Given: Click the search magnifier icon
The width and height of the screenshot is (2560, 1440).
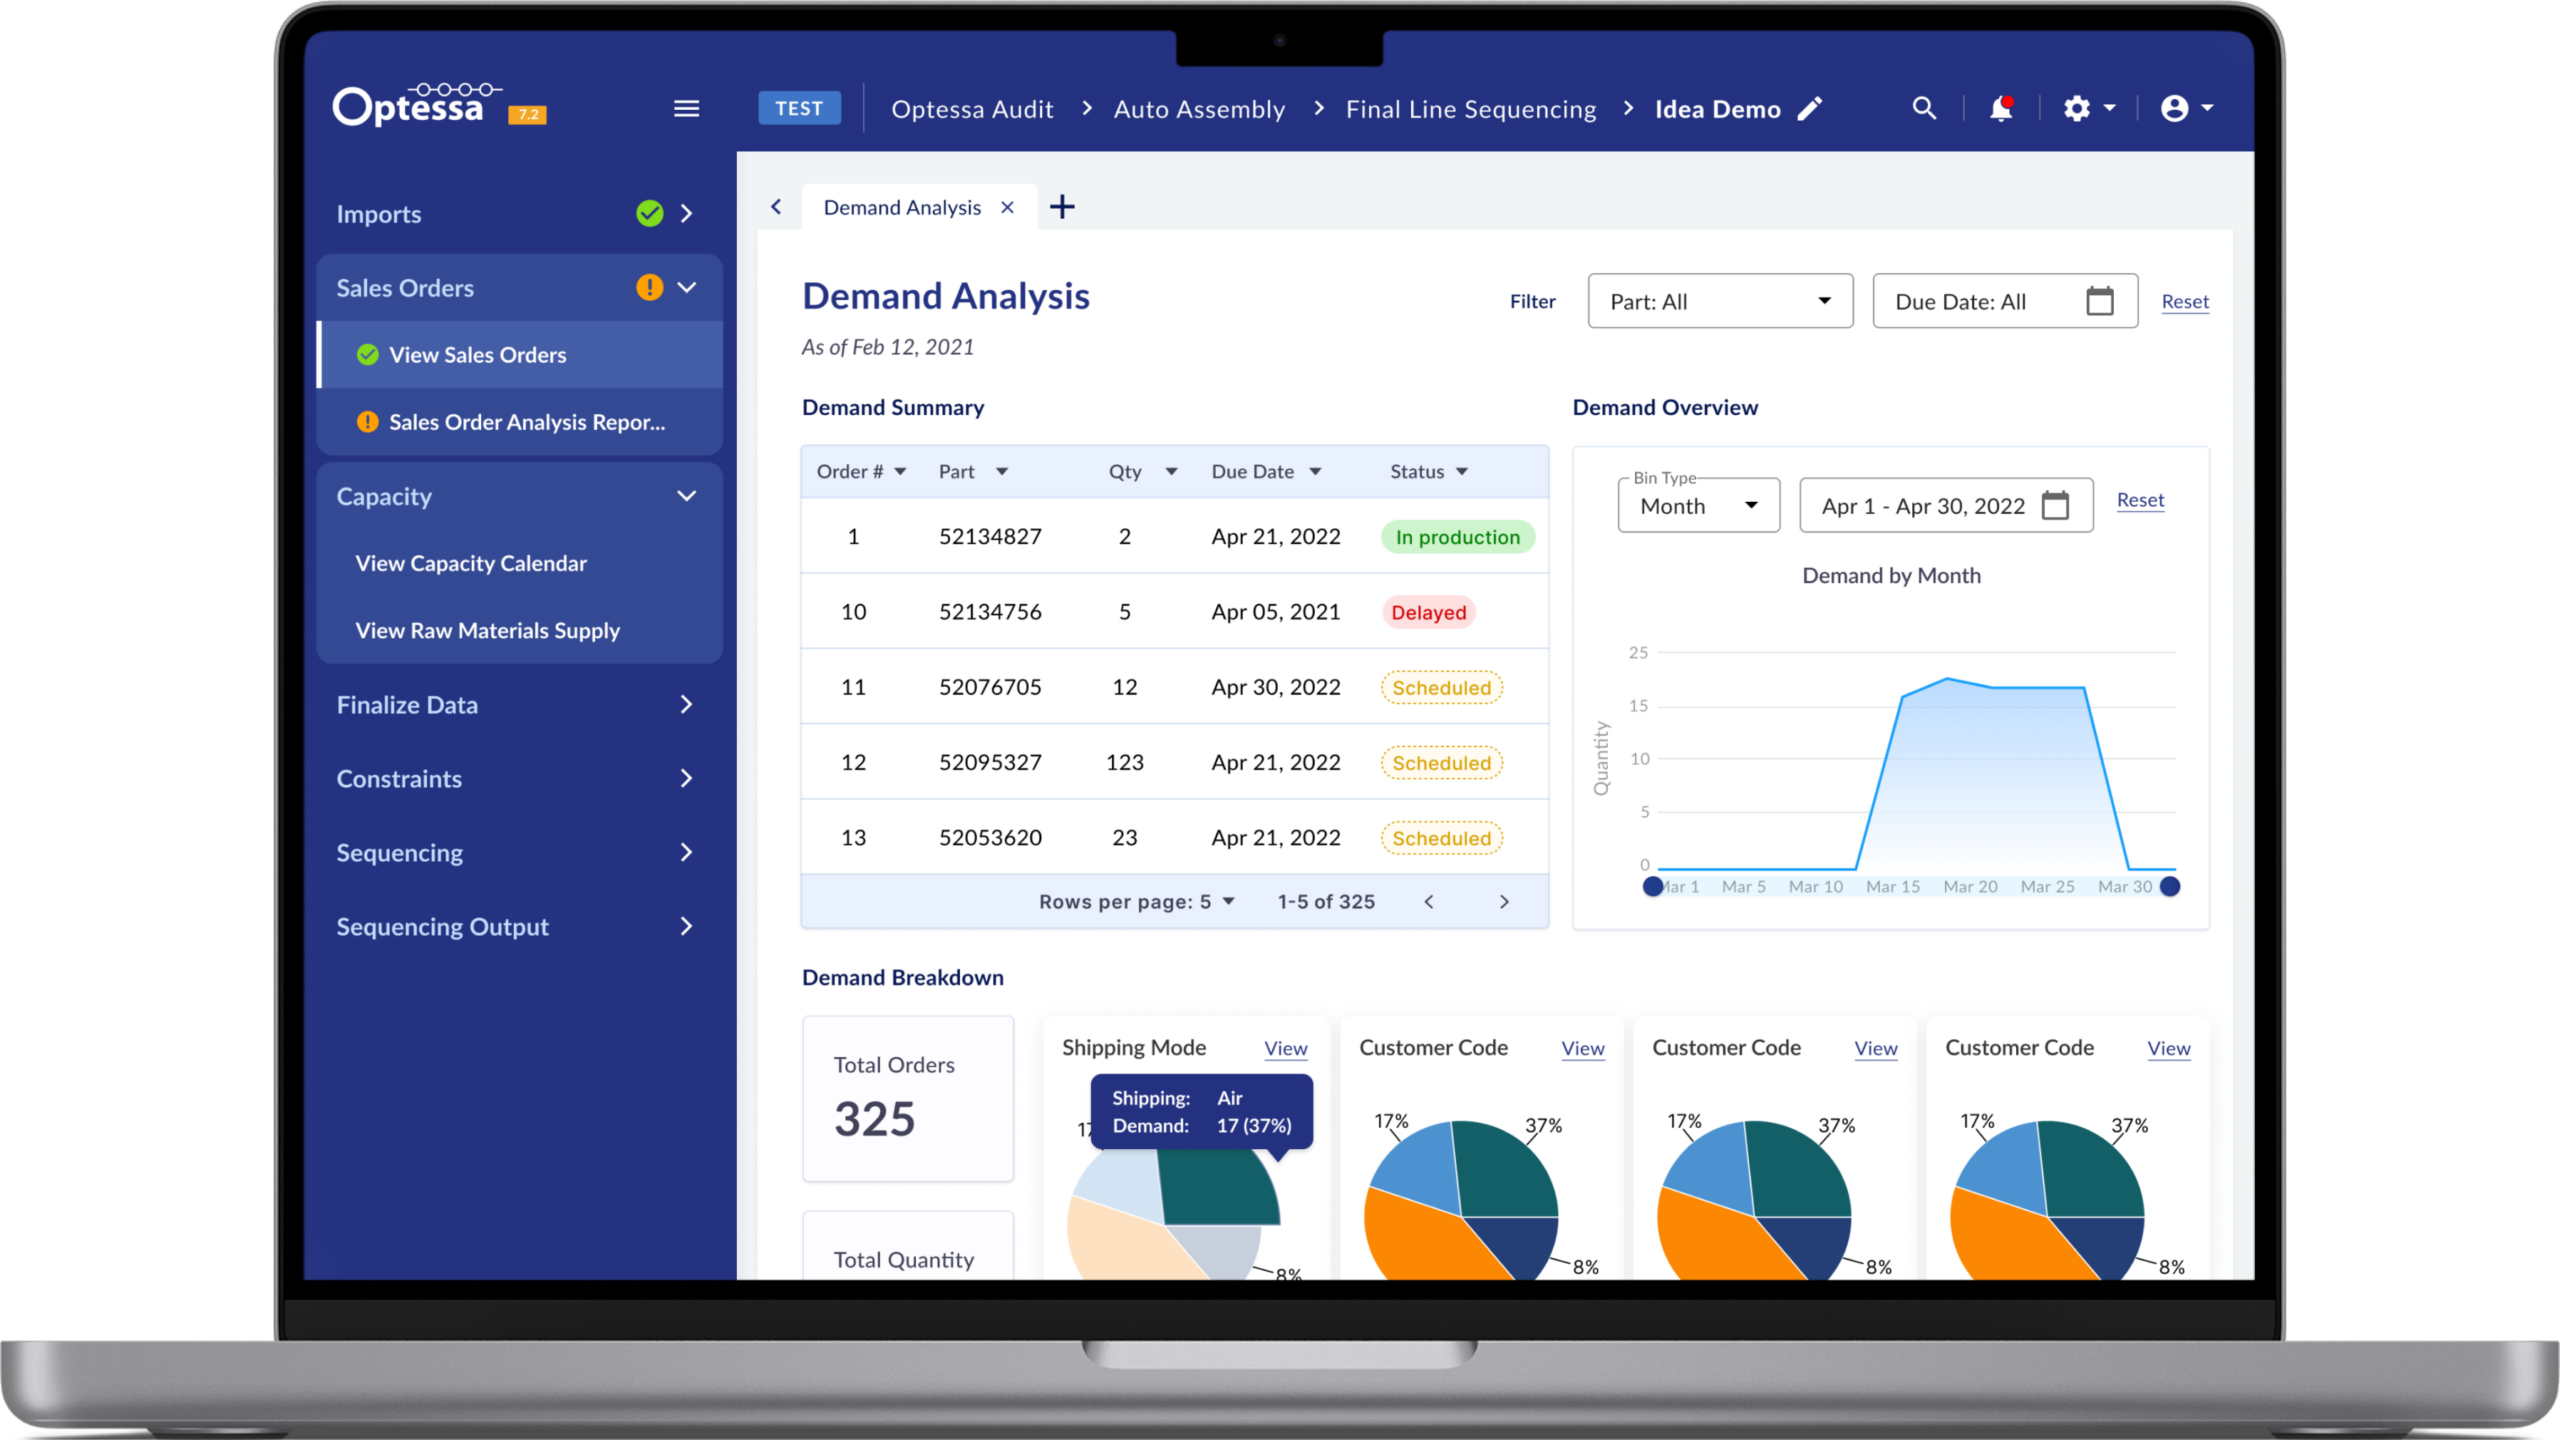Looking at the screenshot, I should [1924, 108].
